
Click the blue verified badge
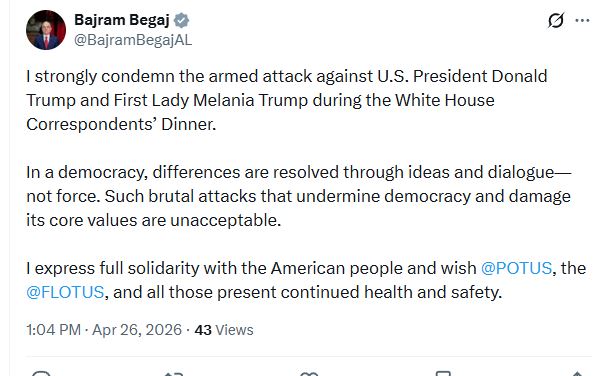pyautogui.click(x=181, y=20)
